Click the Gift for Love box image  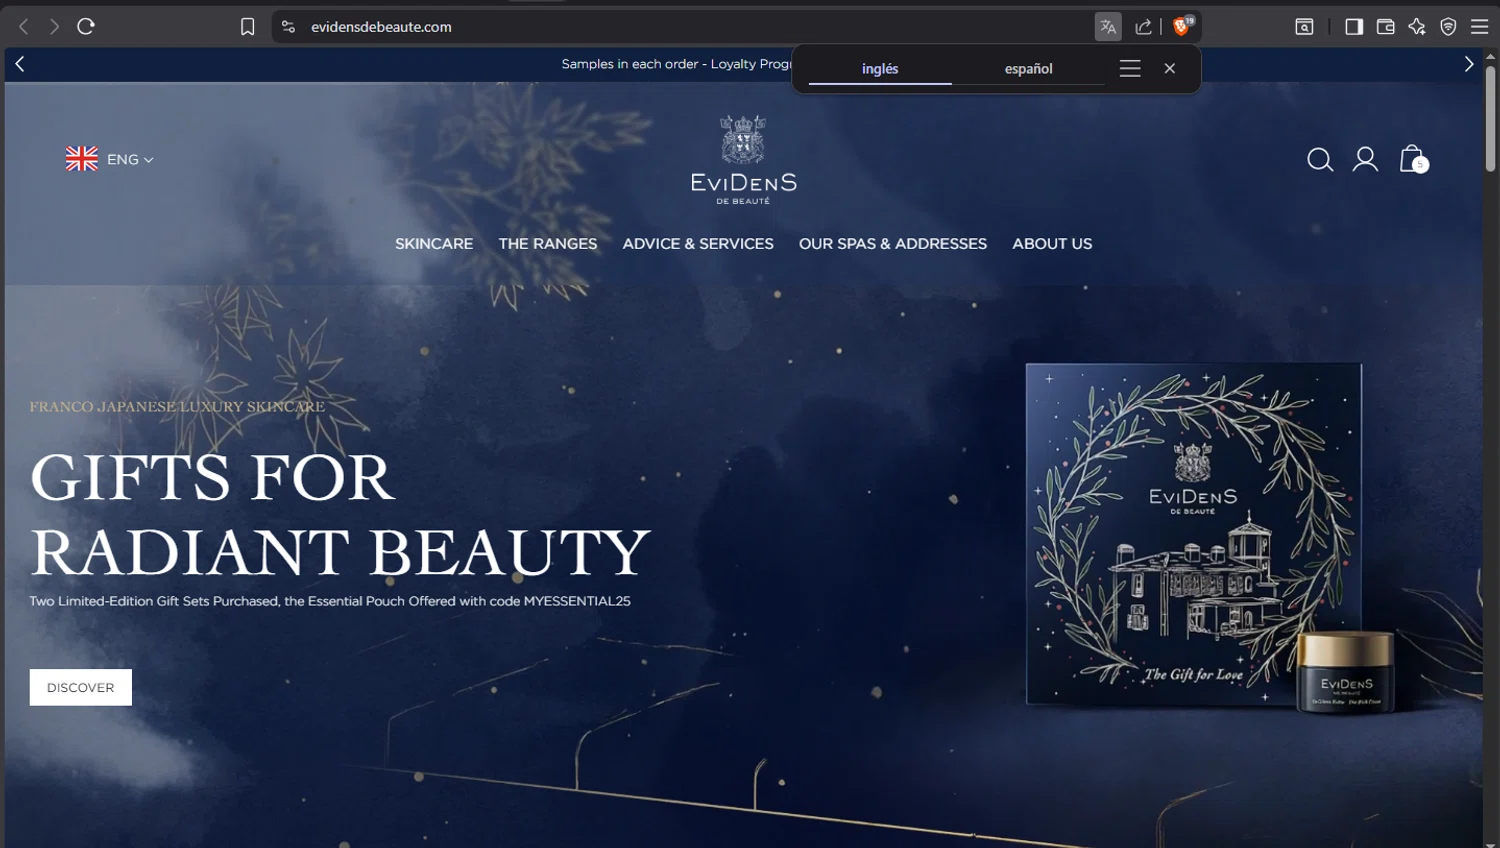[x=1193, y=533]
